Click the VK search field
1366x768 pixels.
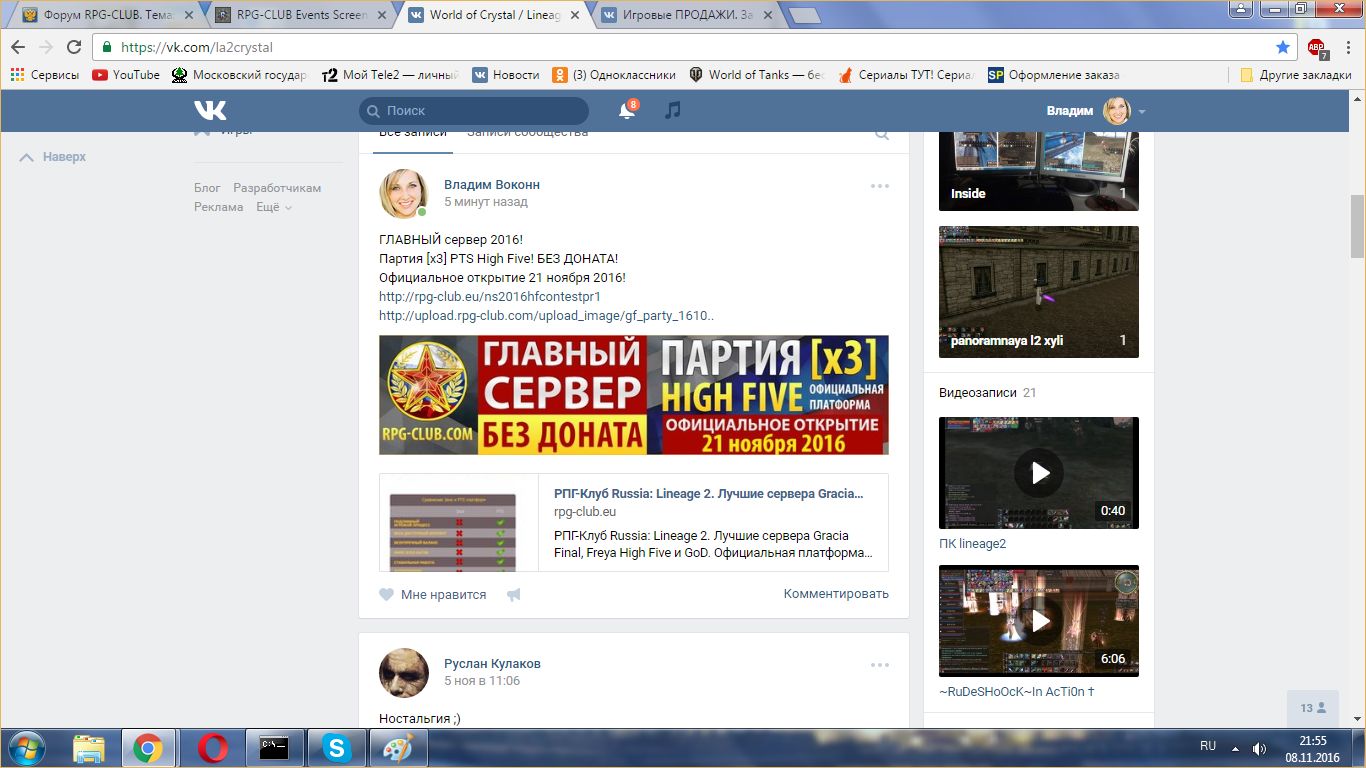pos(474,111)
